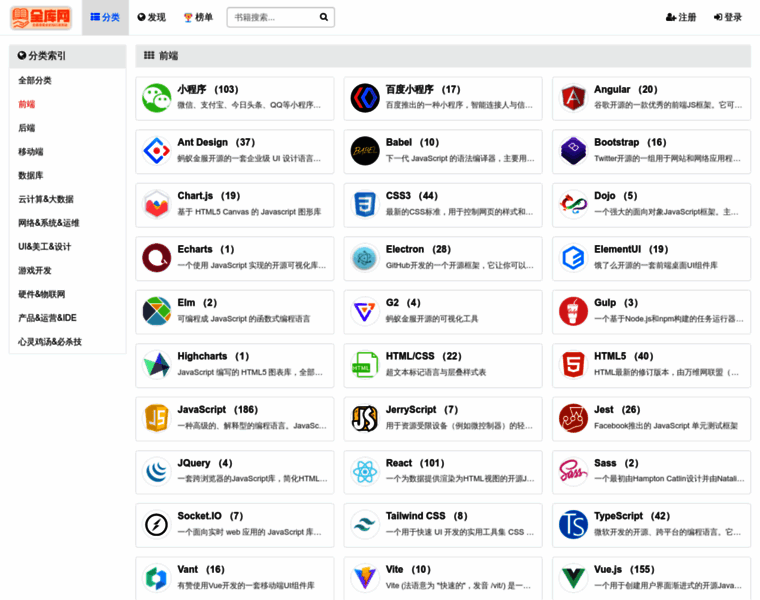Click the G2 logo icon
Viewport: 760px width, 600px height.
tap(365, 311)
